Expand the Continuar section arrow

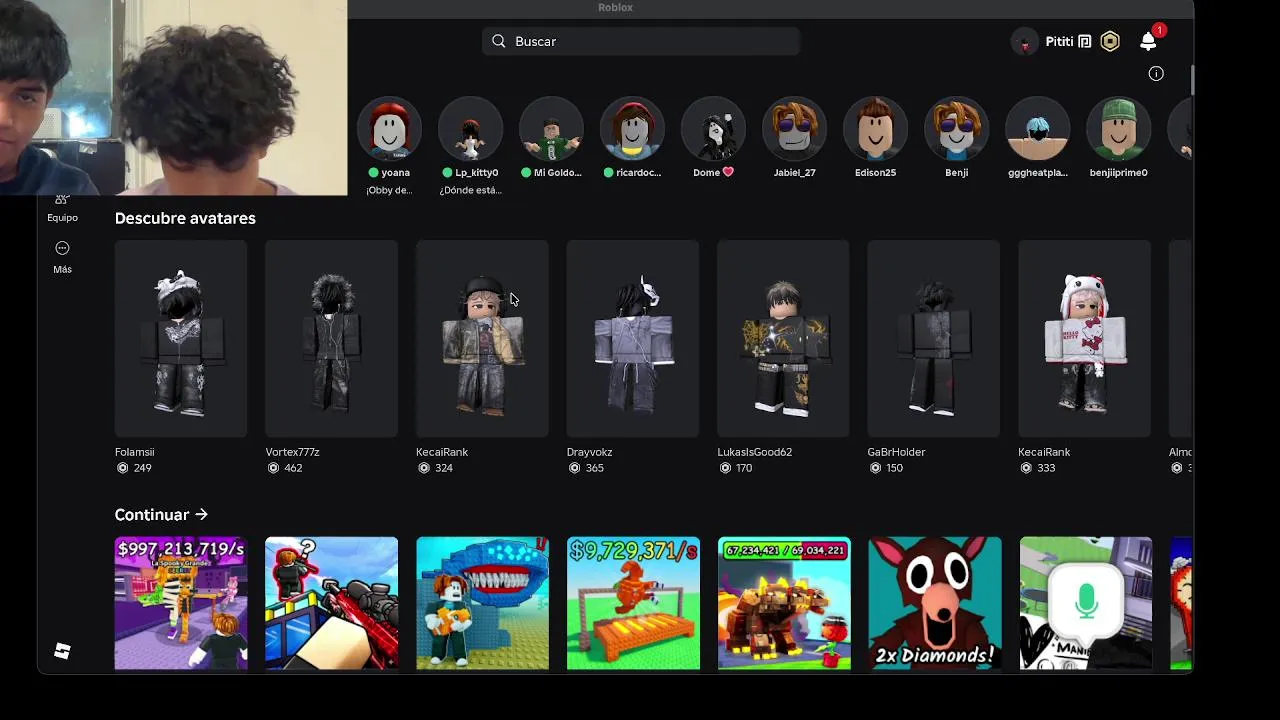click(x=201, y=515)
